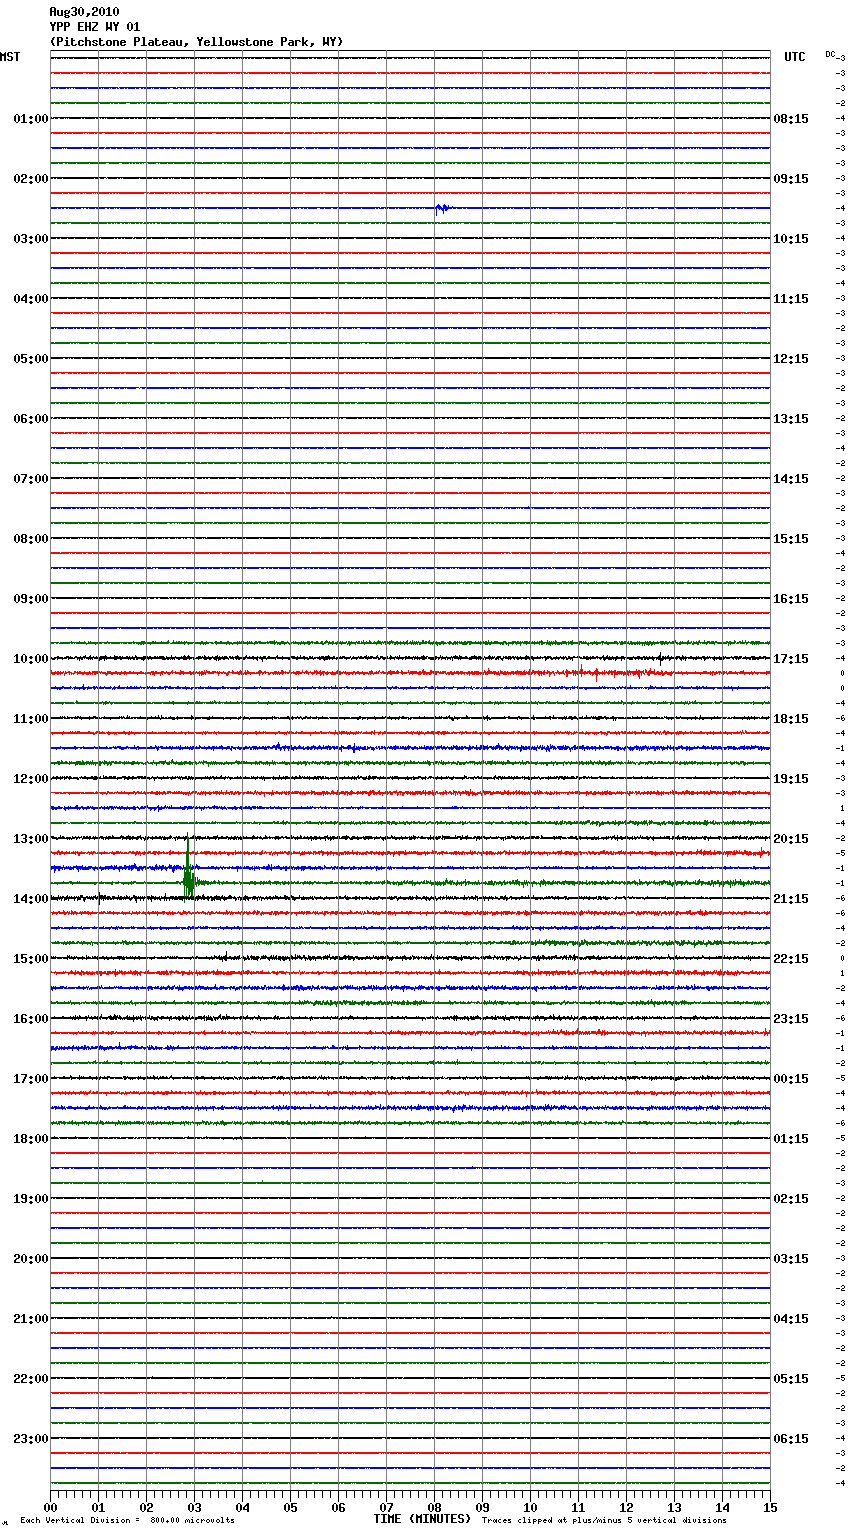Click the 02:15 UTC time label
The height and width of the screenshot is (1534, 850).
pos(791,1199)
